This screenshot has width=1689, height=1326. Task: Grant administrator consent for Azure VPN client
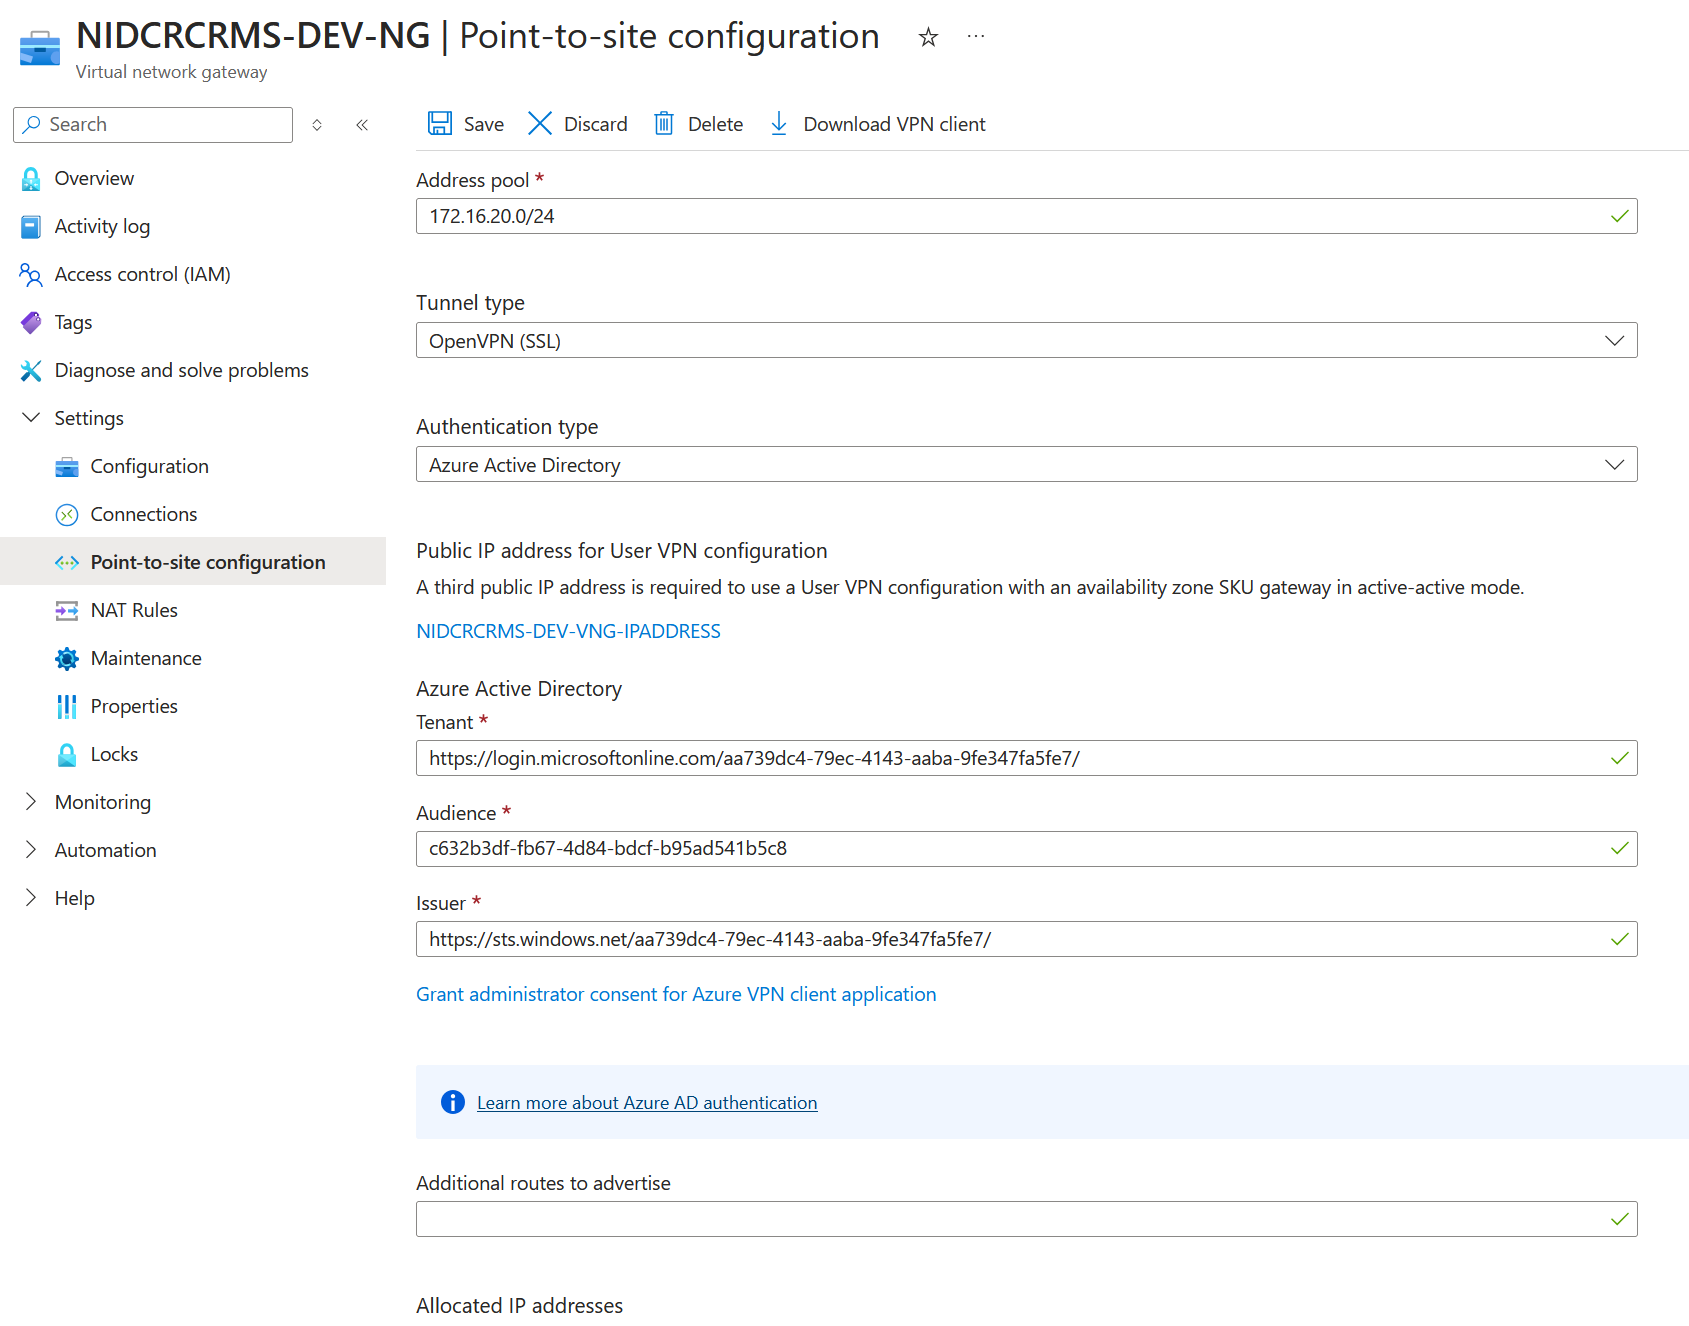tap(676, 994)
